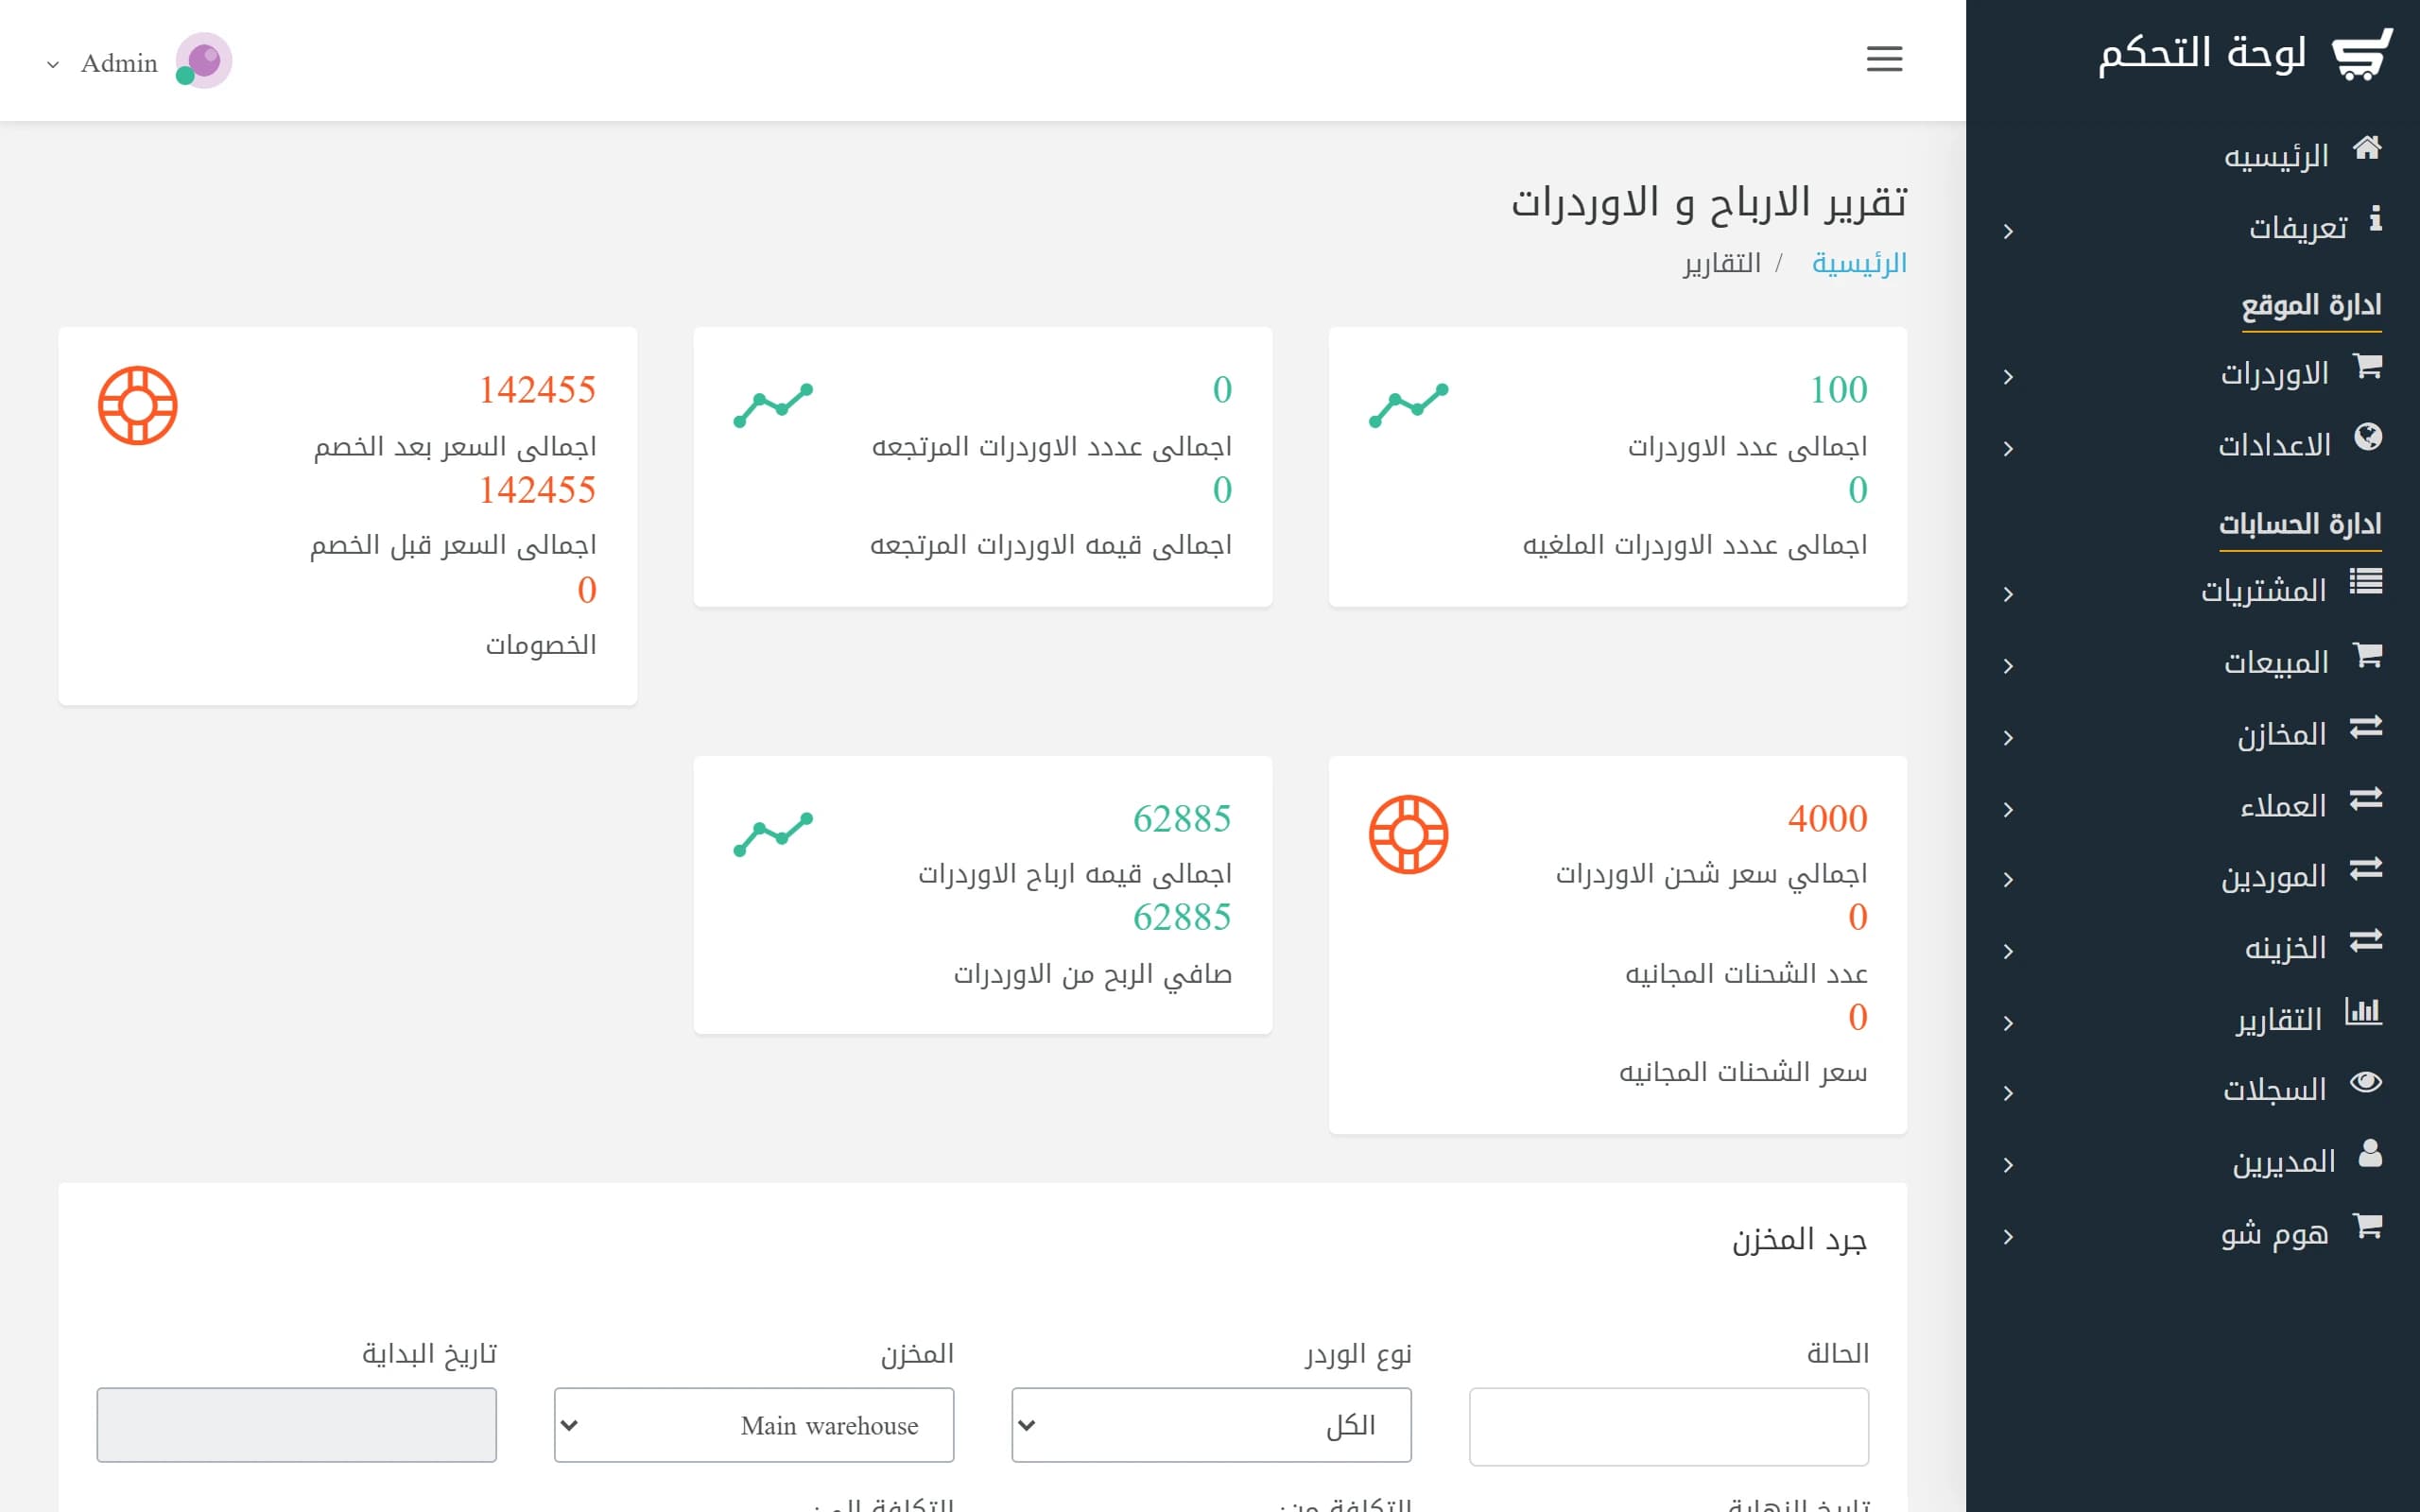Image resolution: width=2420 pixels, height=1512 pixels.
Task: Expand the تعريفات submenu chevron
Action: [x=2008, y=232]
